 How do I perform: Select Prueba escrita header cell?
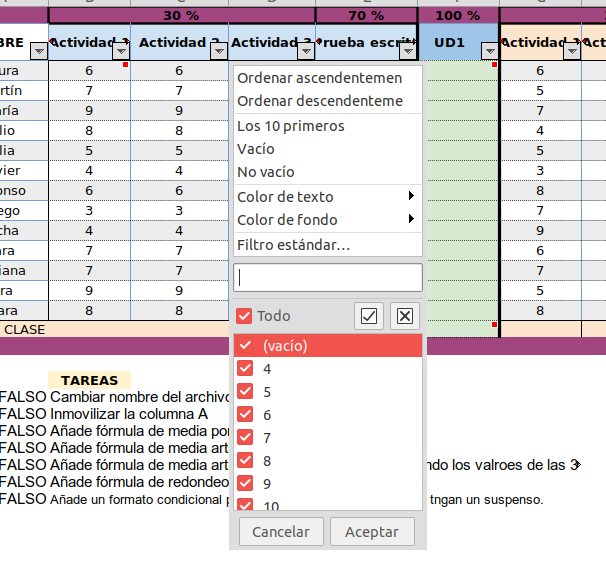[366, 42]
